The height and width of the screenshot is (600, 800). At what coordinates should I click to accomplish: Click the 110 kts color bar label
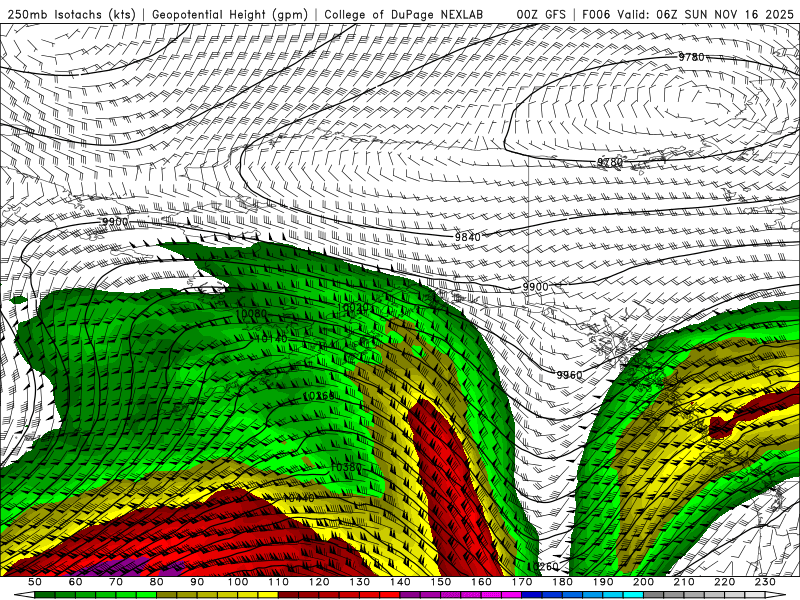tap(279, 582)
